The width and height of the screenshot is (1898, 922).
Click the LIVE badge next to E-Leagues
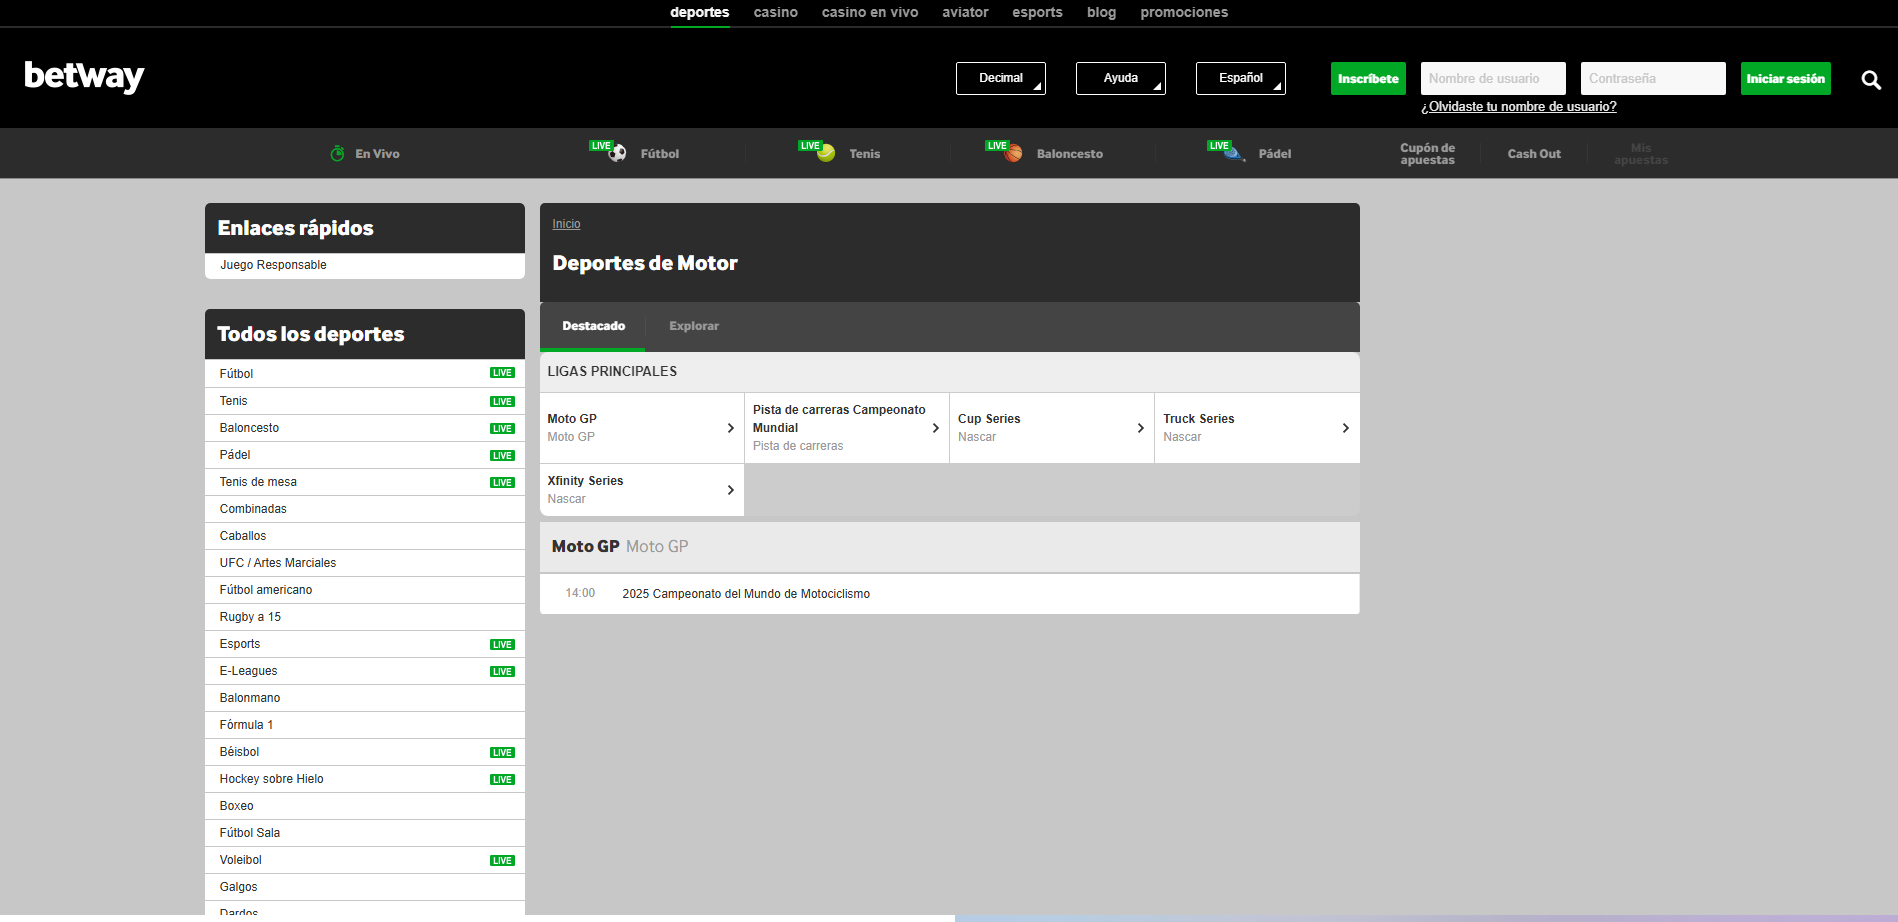coord(502,672)
